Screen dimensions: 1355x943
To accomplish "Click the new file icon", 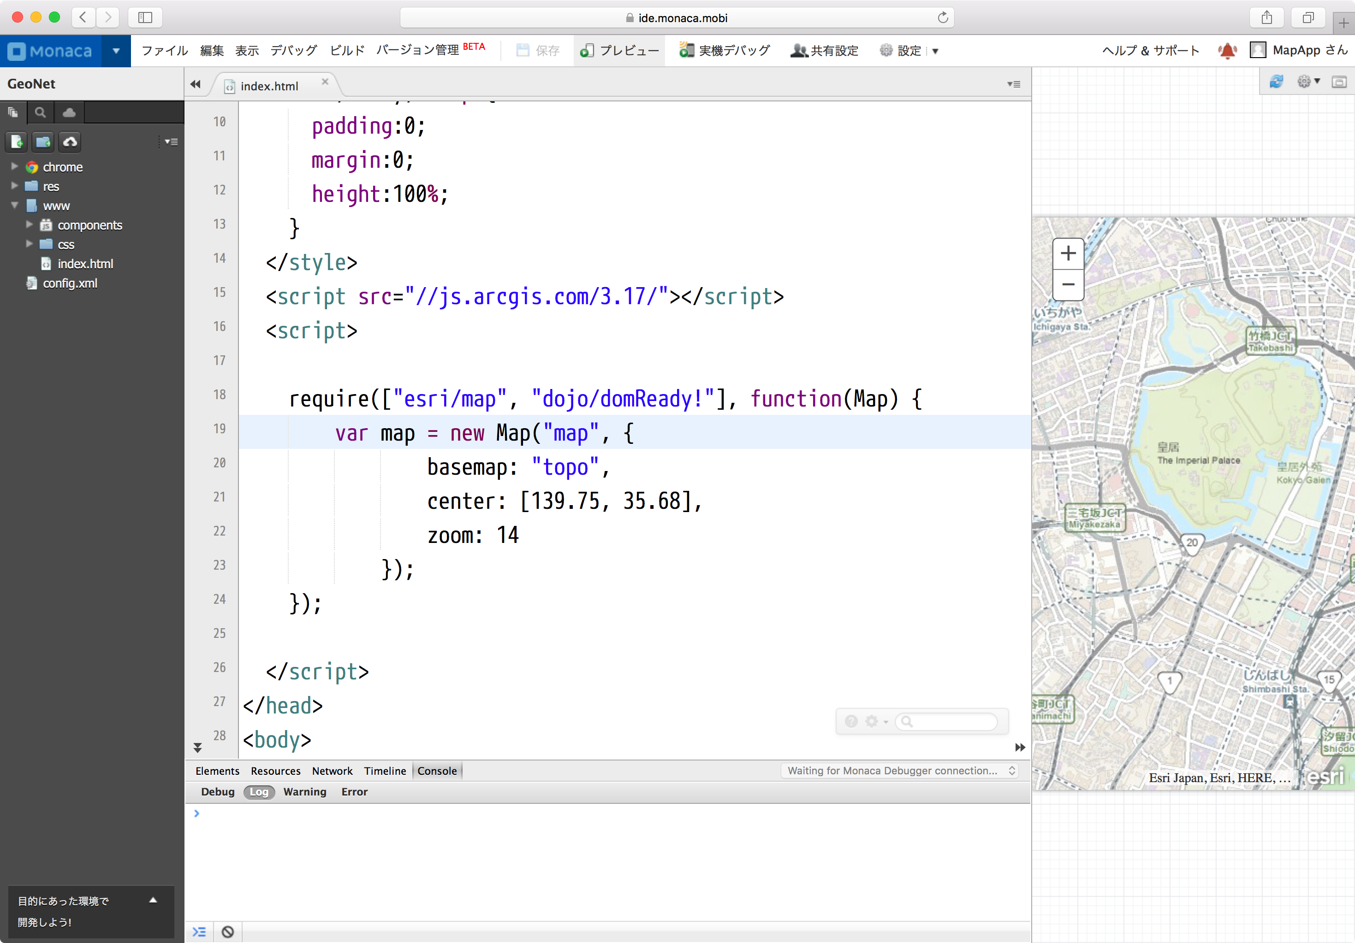I will tap(17, 142).
